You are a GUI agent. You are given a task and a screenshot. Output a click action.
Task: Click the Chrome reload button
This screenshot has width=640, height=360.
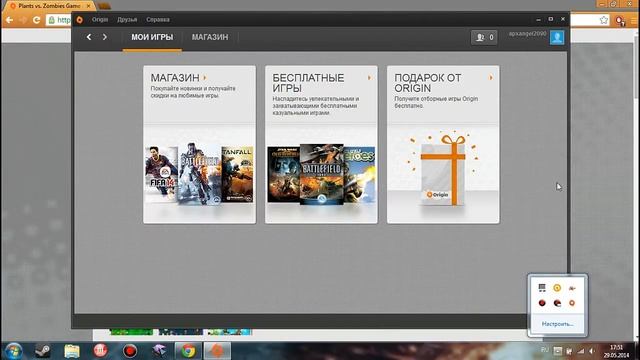click(x=36, y=20)
